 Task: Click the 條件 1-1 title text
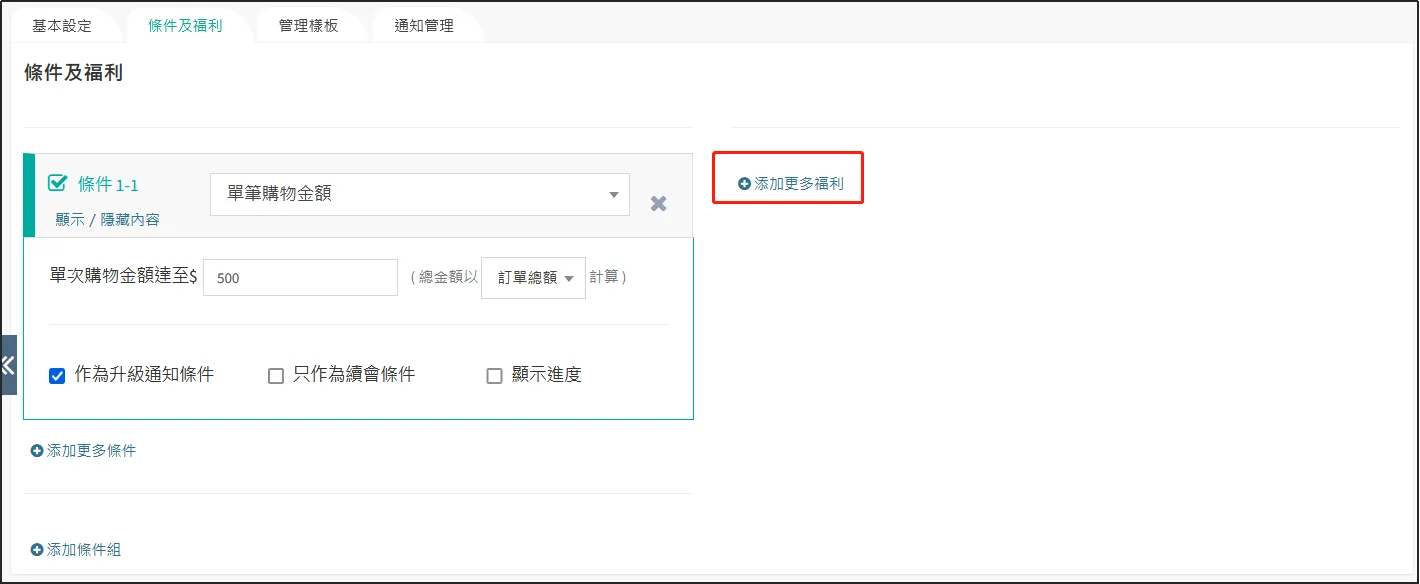coord(108,185)
